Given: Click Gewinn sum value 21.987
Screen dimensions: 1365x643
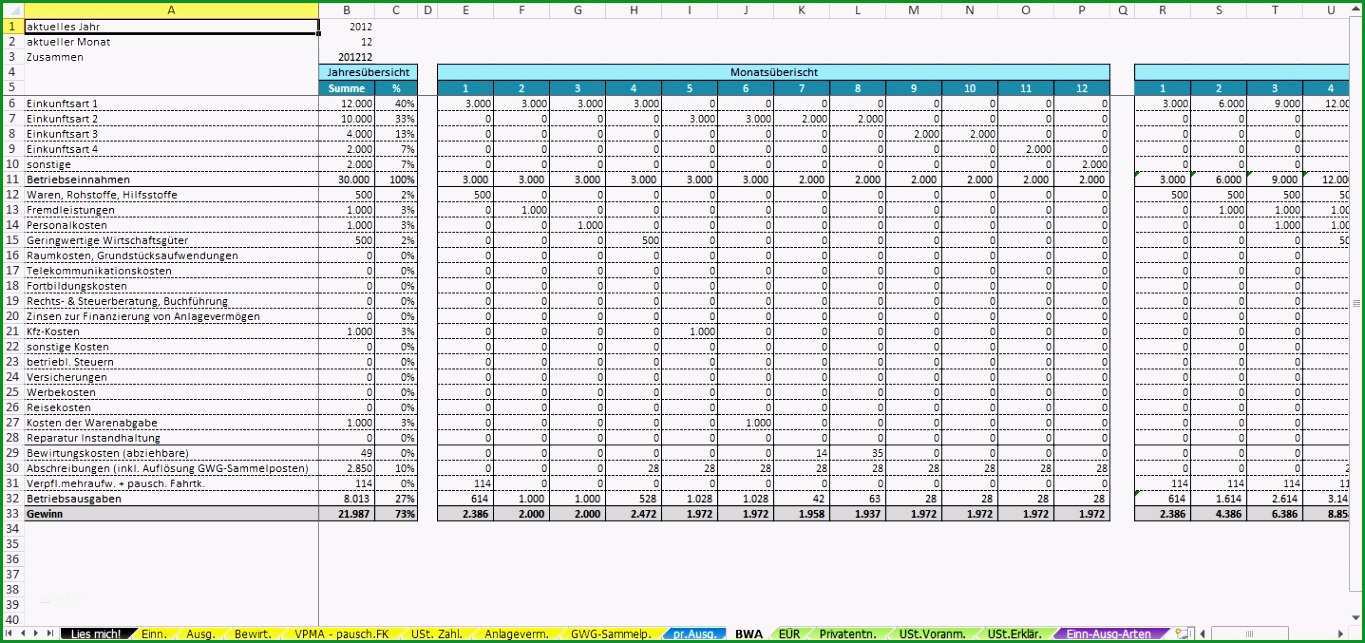Looking at the screenshot, I should 347,513.
